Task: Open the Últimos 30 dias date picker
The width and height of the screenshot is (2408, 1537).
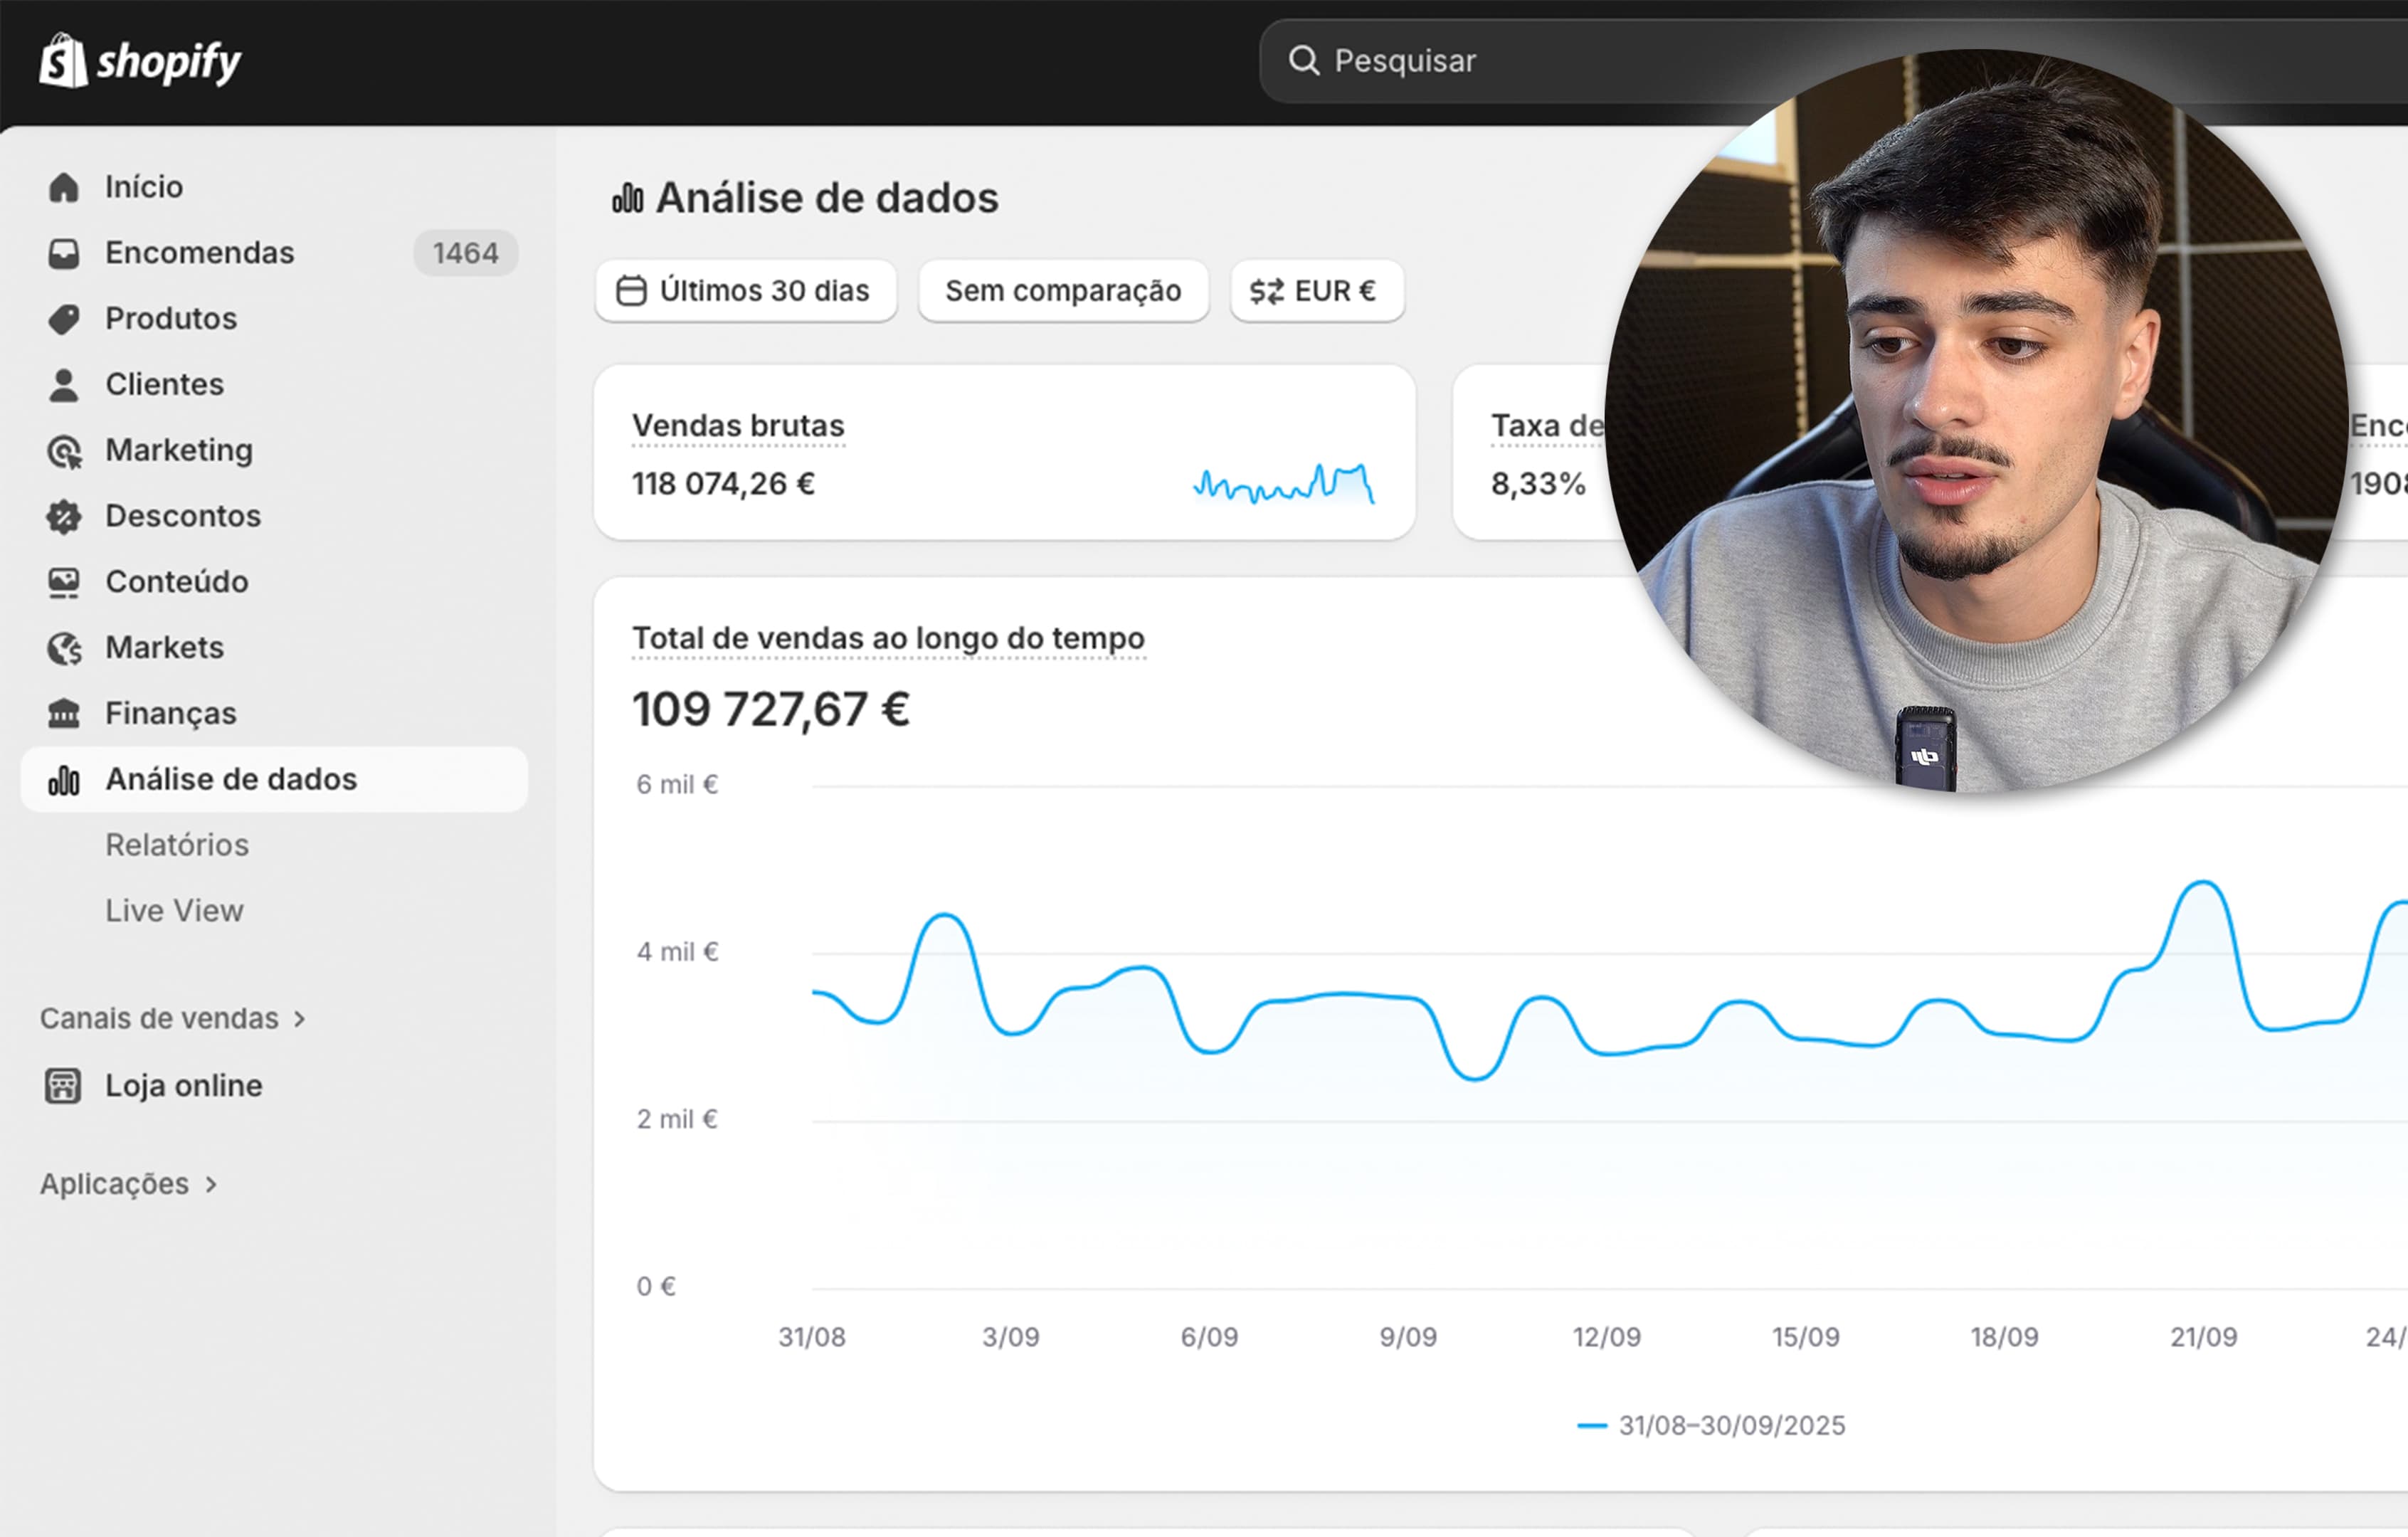Action: point(745,291)
